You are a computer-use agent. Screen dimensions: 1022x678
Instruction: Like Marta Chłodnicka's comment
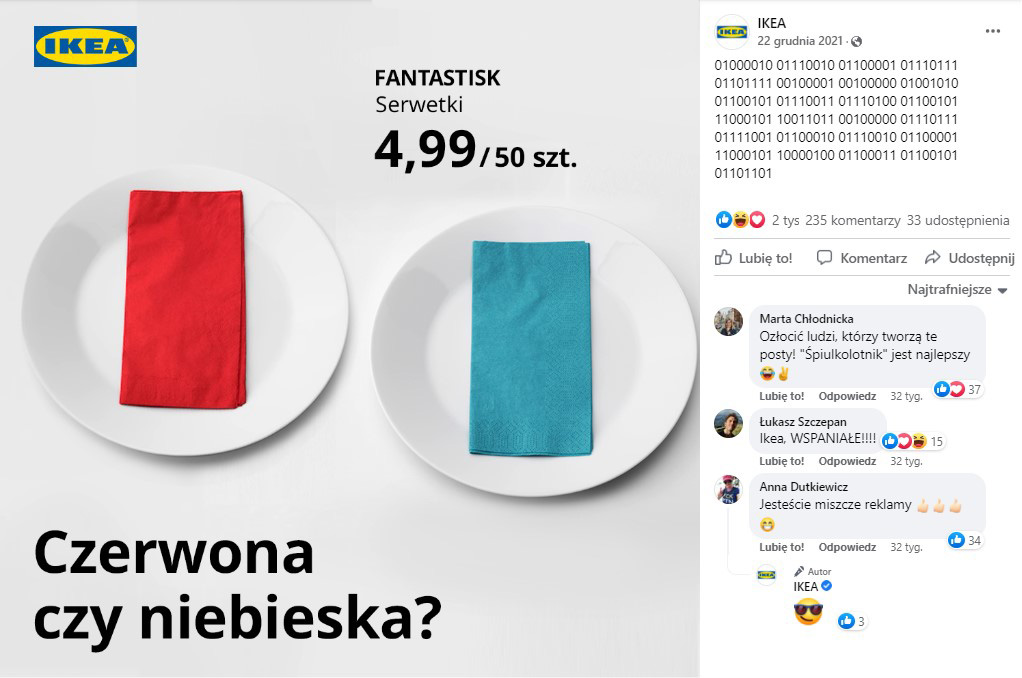(781, 396)
